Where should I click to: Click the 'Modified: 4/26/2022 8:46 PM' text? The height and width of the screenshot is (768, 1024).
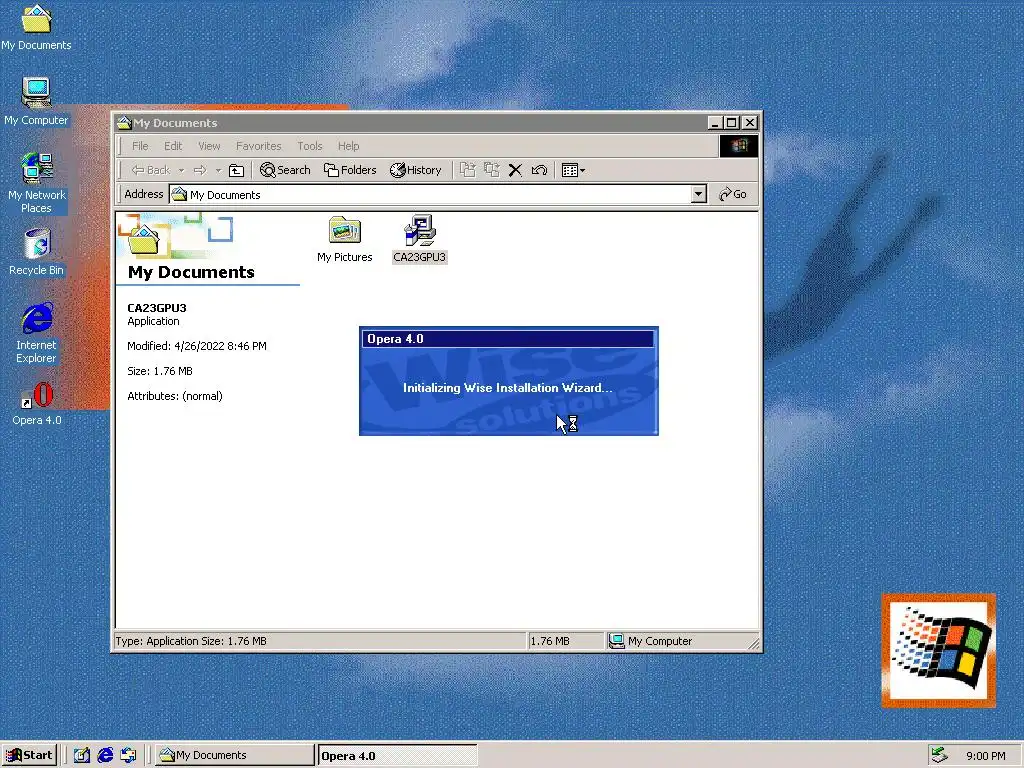tap(197, 346)
